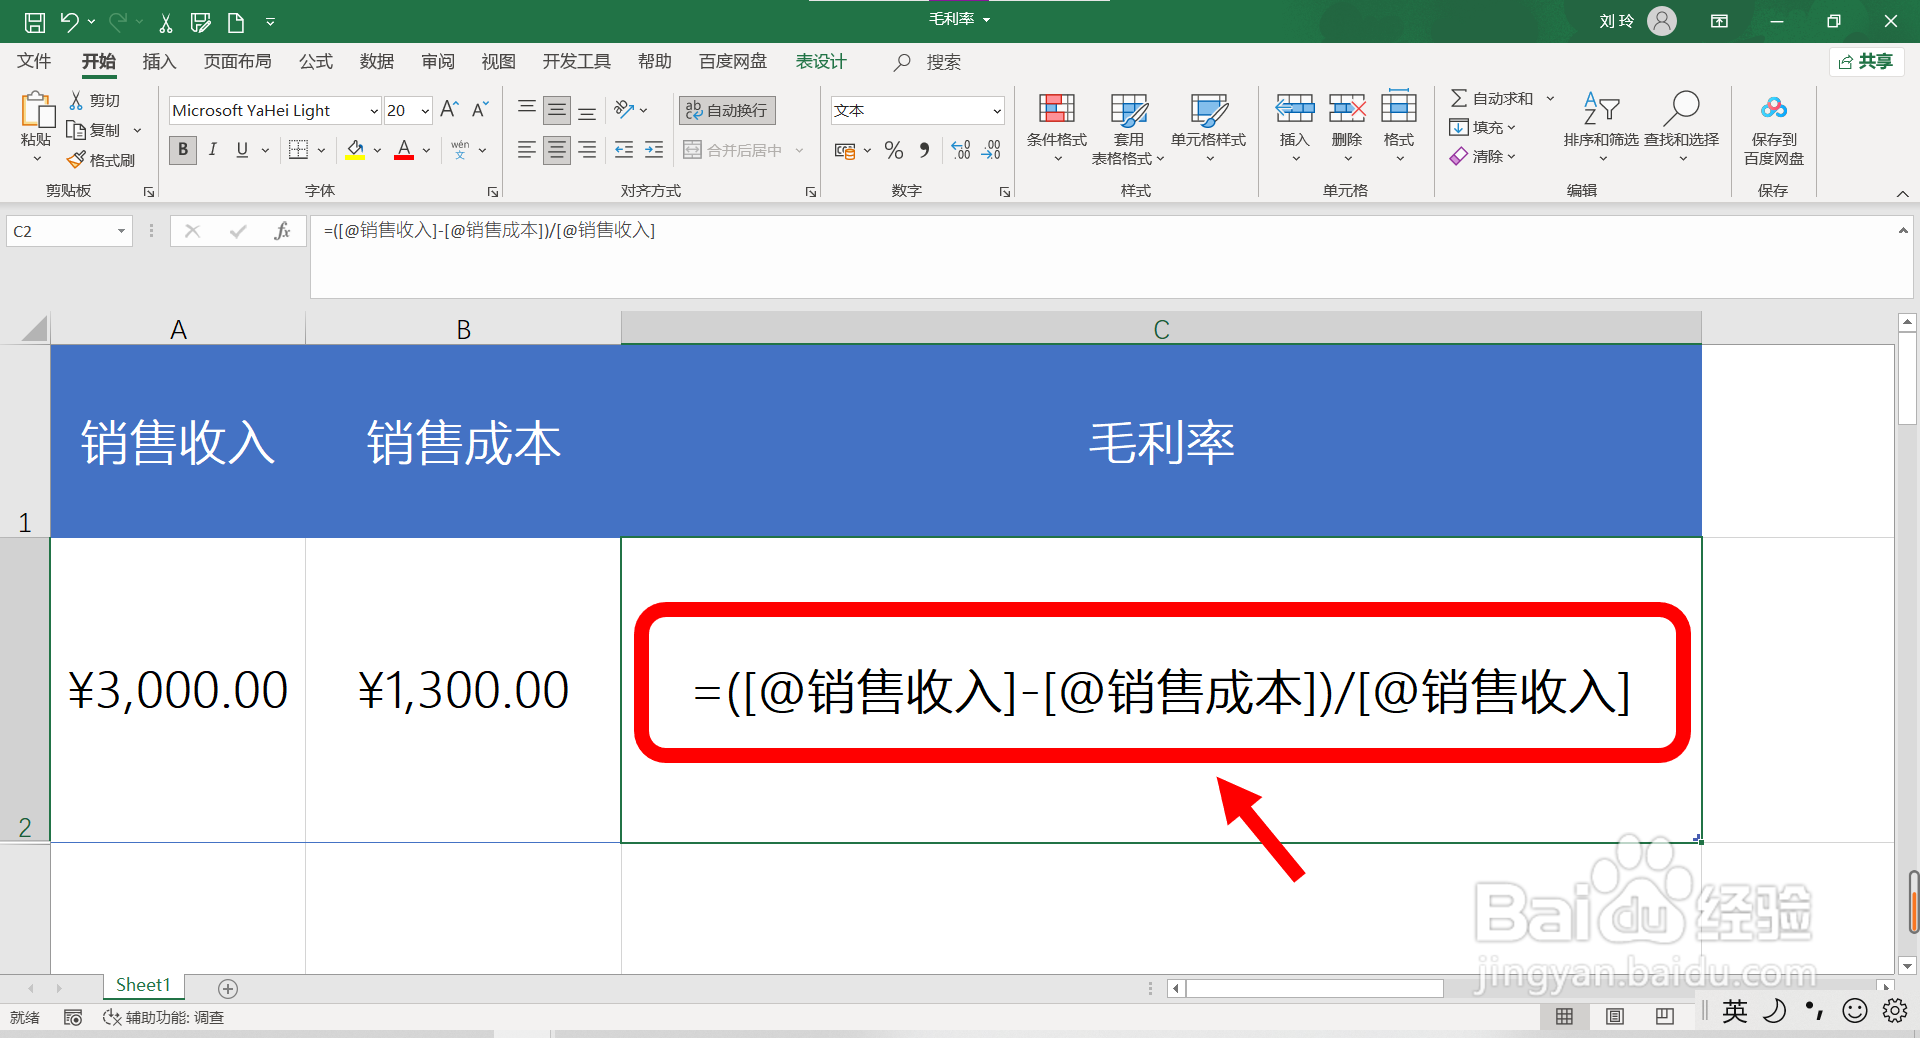Expand the Name Box dropdown arrow
This screenshot has height=1038, width=1920.
pos(121,231)
